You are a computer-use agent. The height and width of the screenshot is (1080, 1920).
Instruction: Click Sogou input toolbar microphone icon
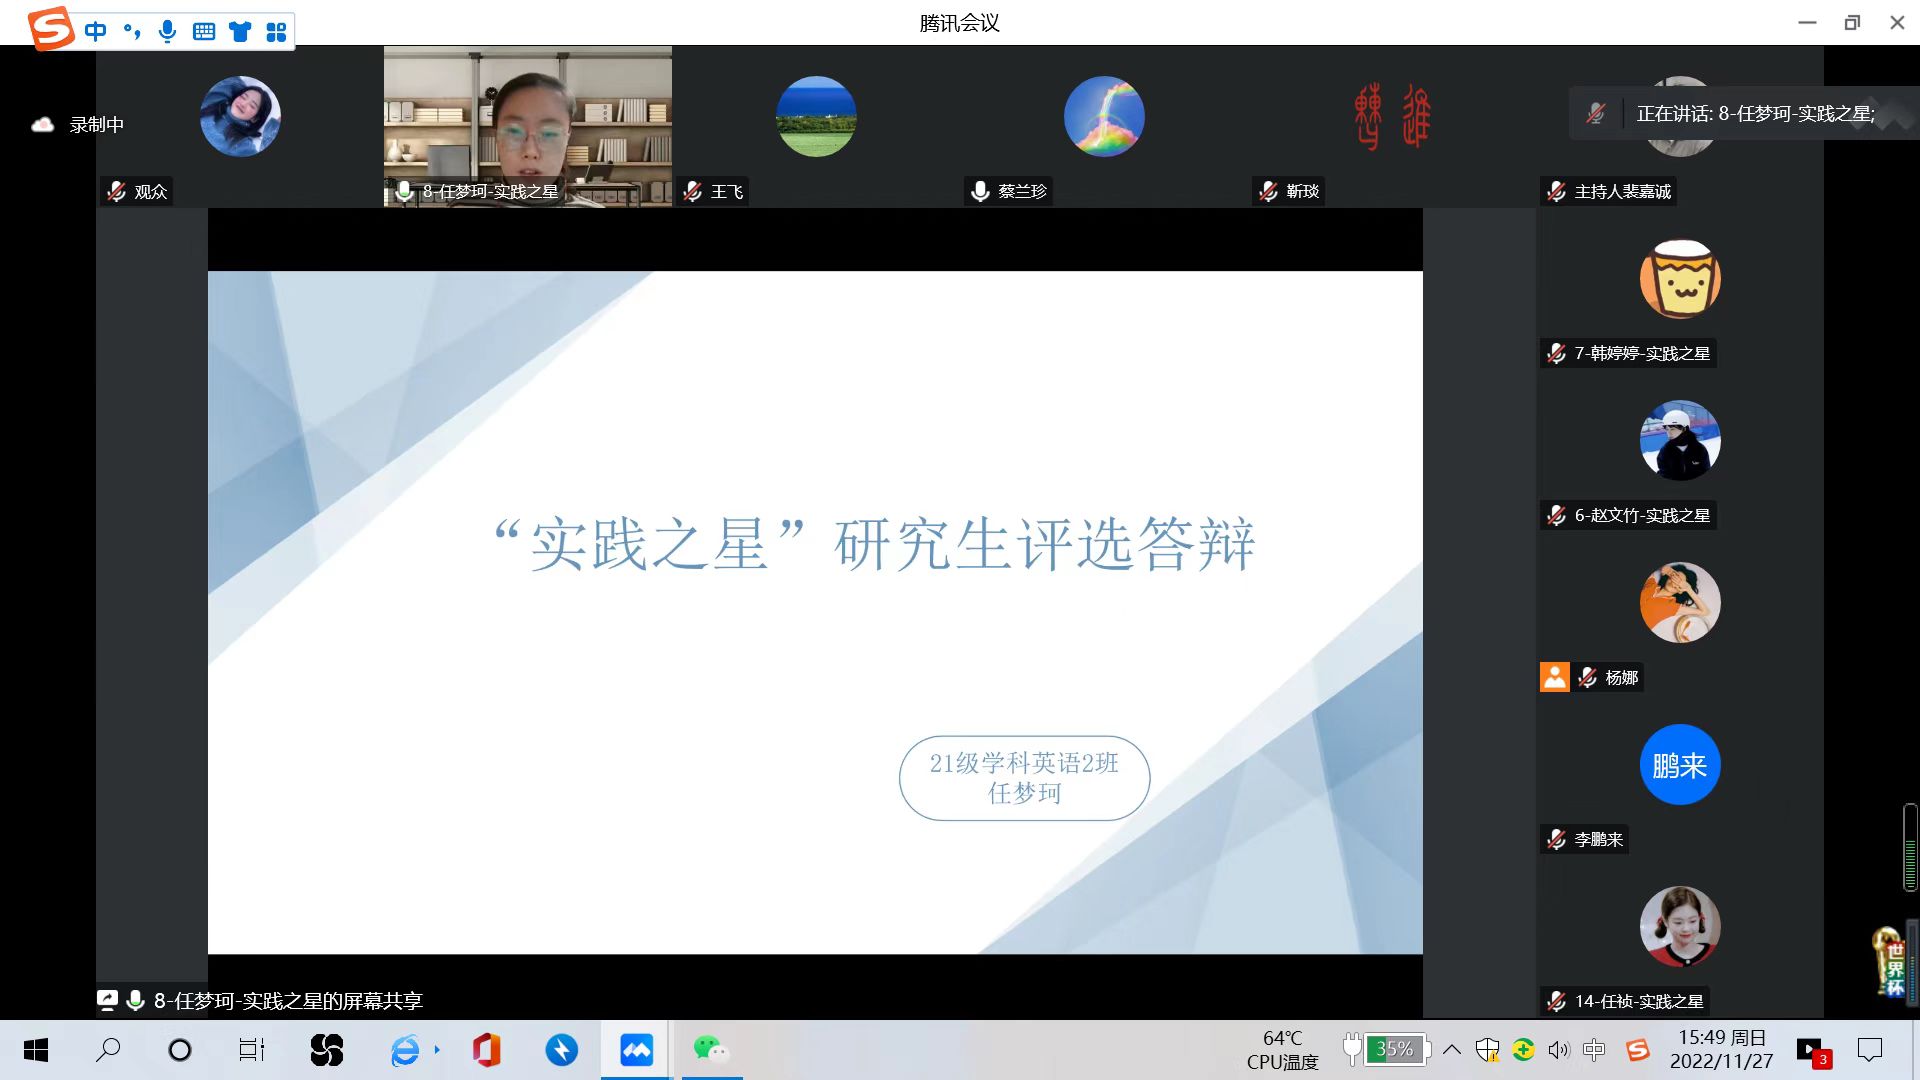pyautogui.click(x=167, y=31)
